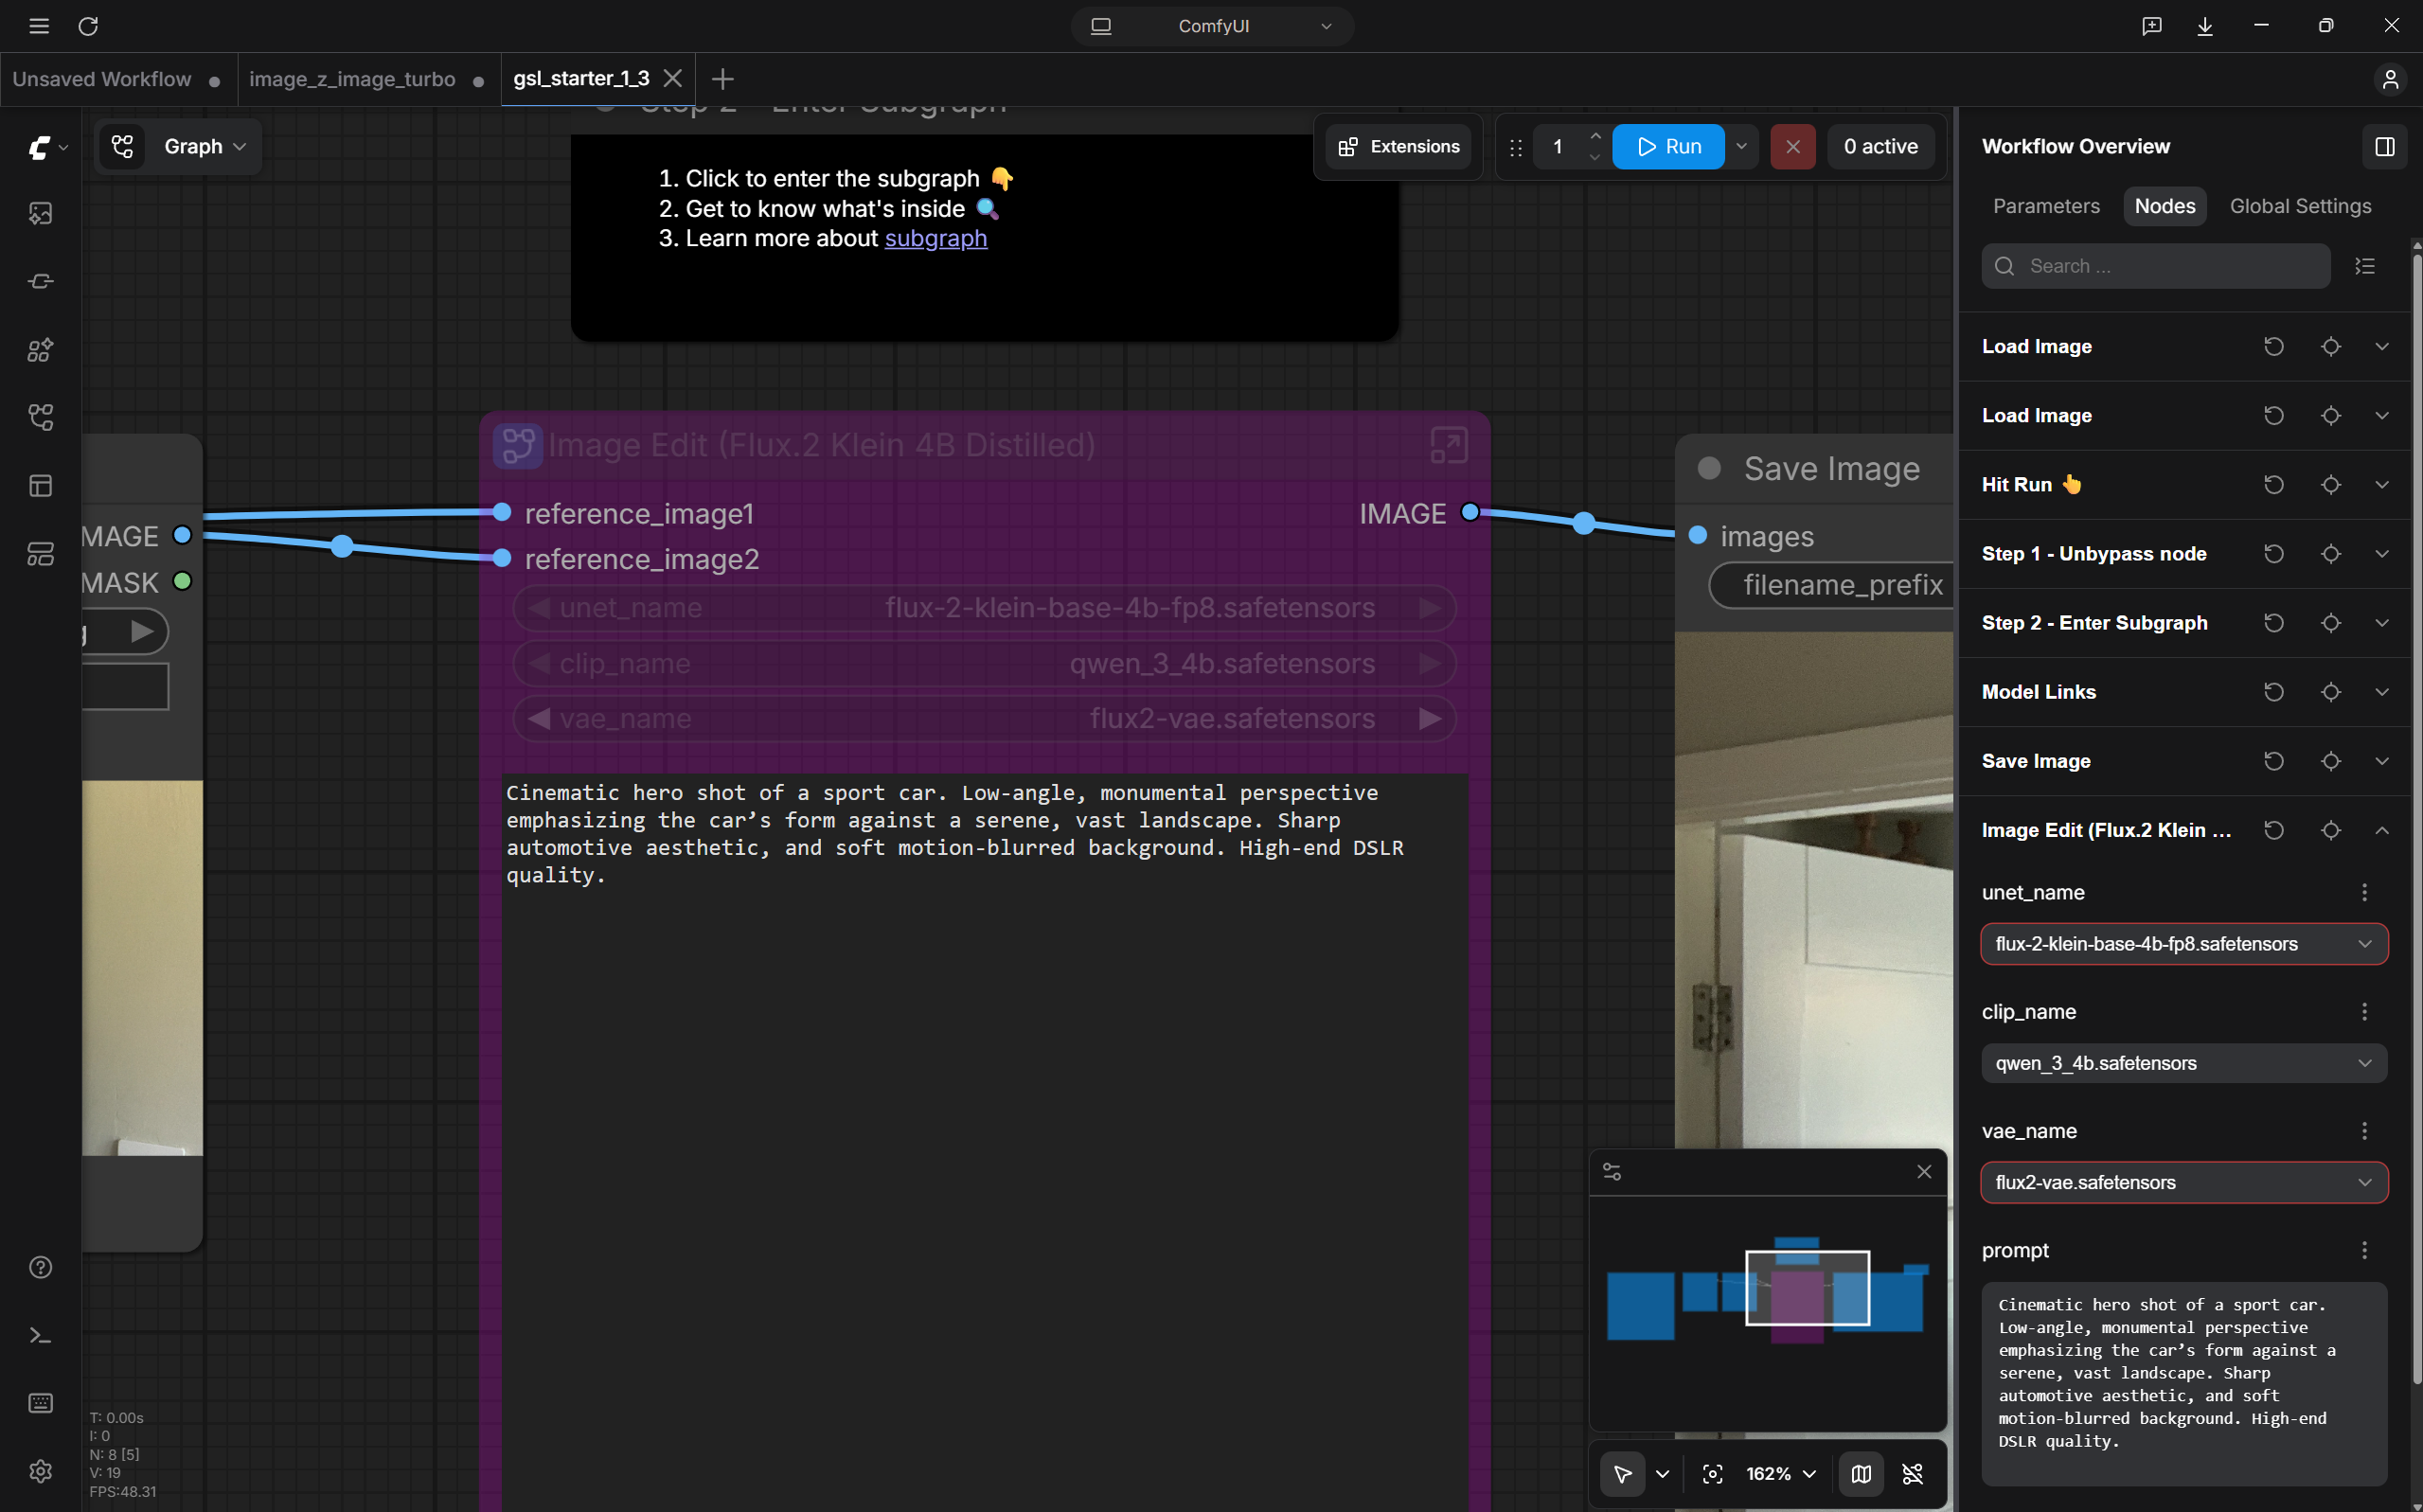Open the 162% zoom dropdown
Viewport: 2423px width, 1512px height.
pos(1780,1474)
